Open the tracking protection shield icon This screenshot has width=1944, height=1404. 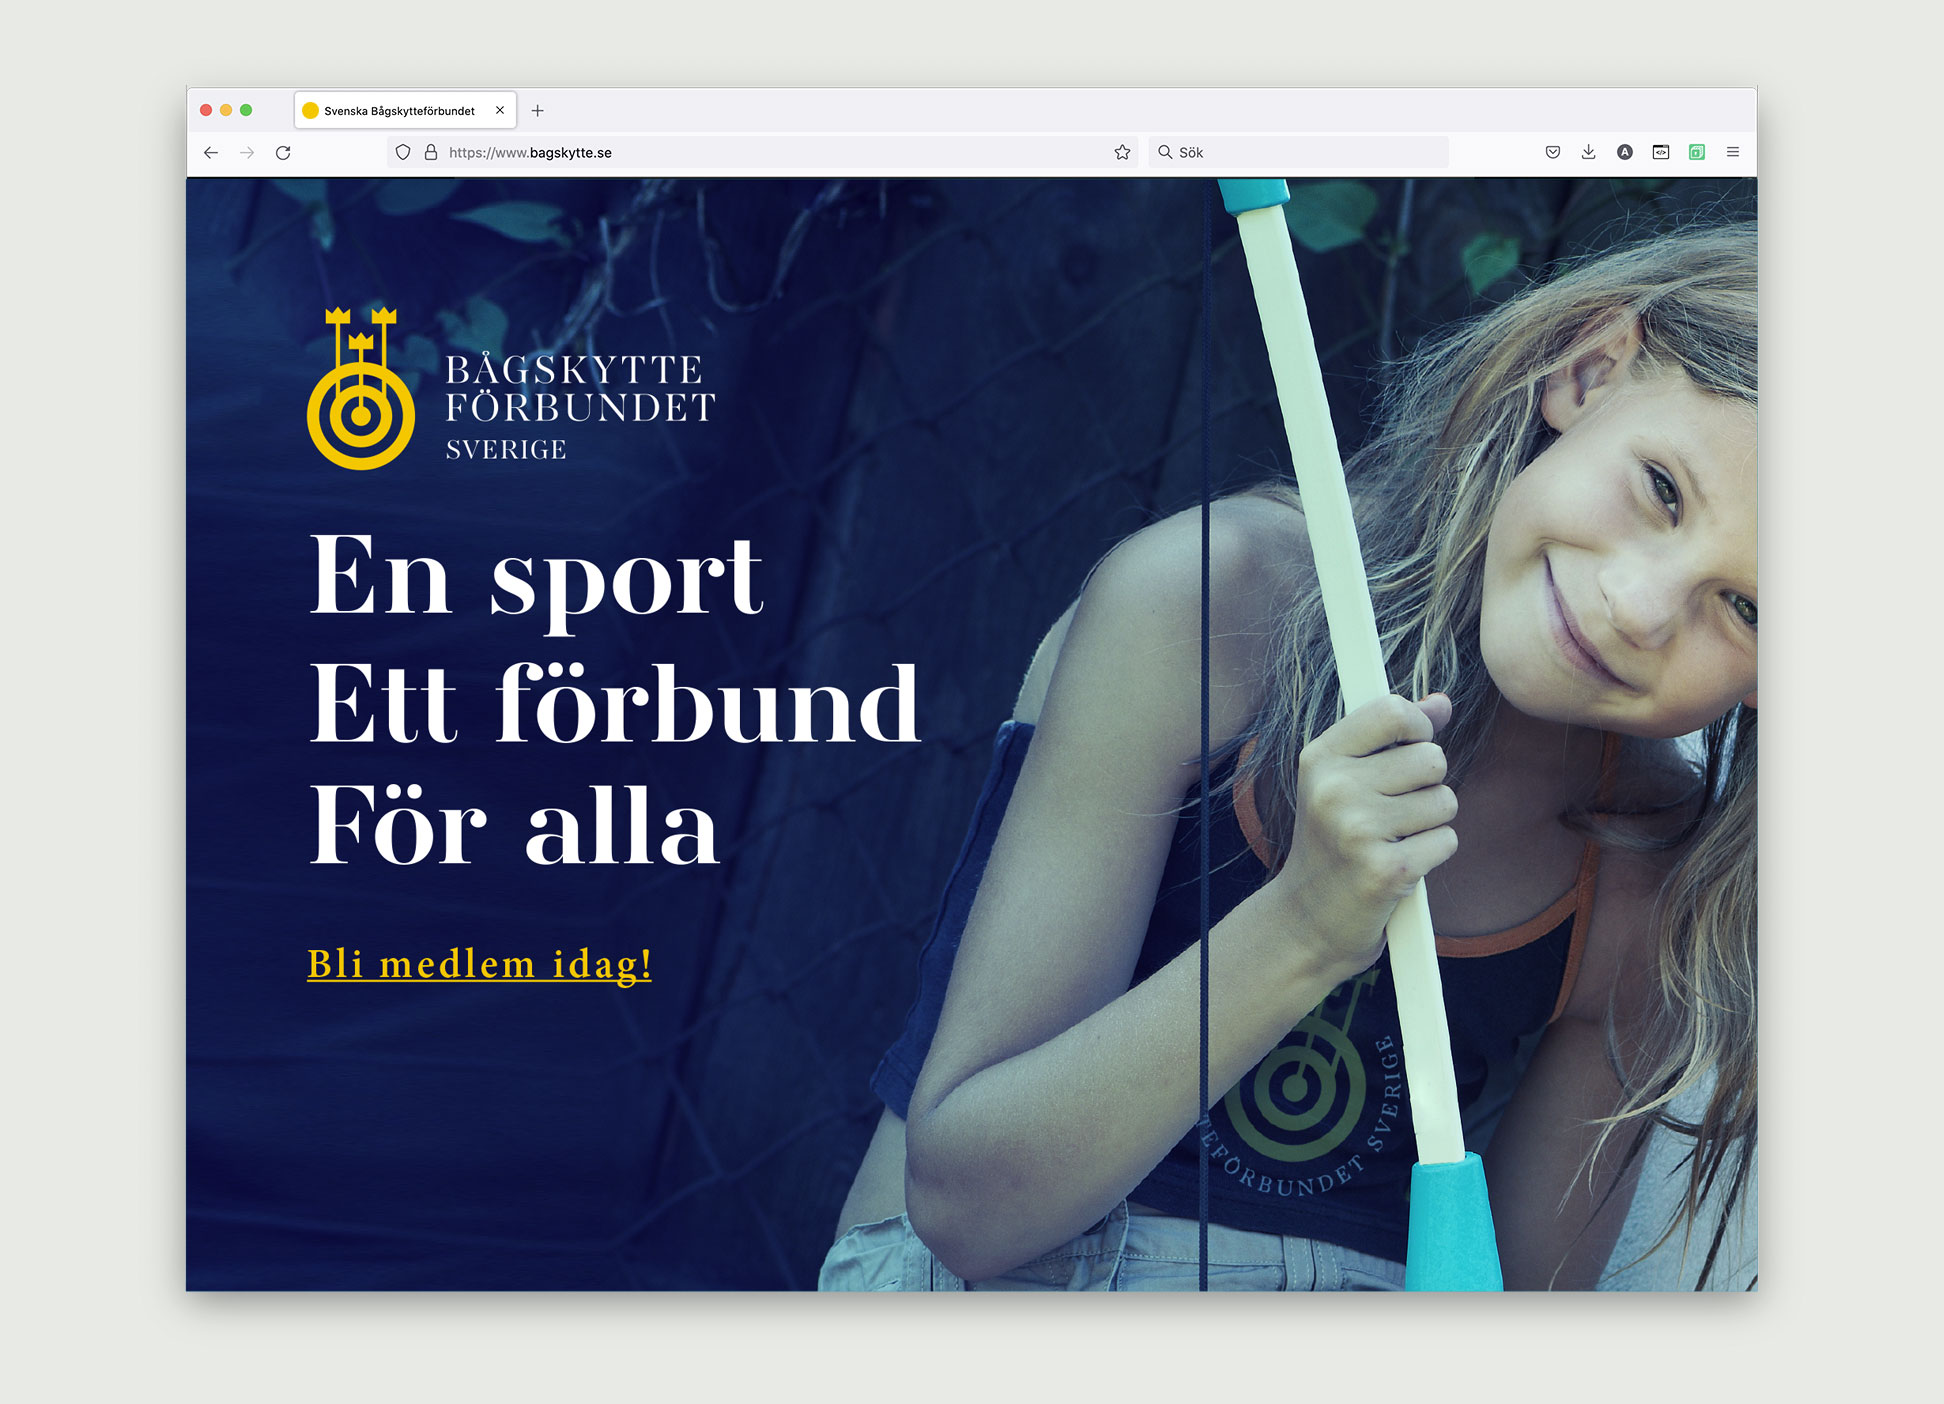(403, 152)
